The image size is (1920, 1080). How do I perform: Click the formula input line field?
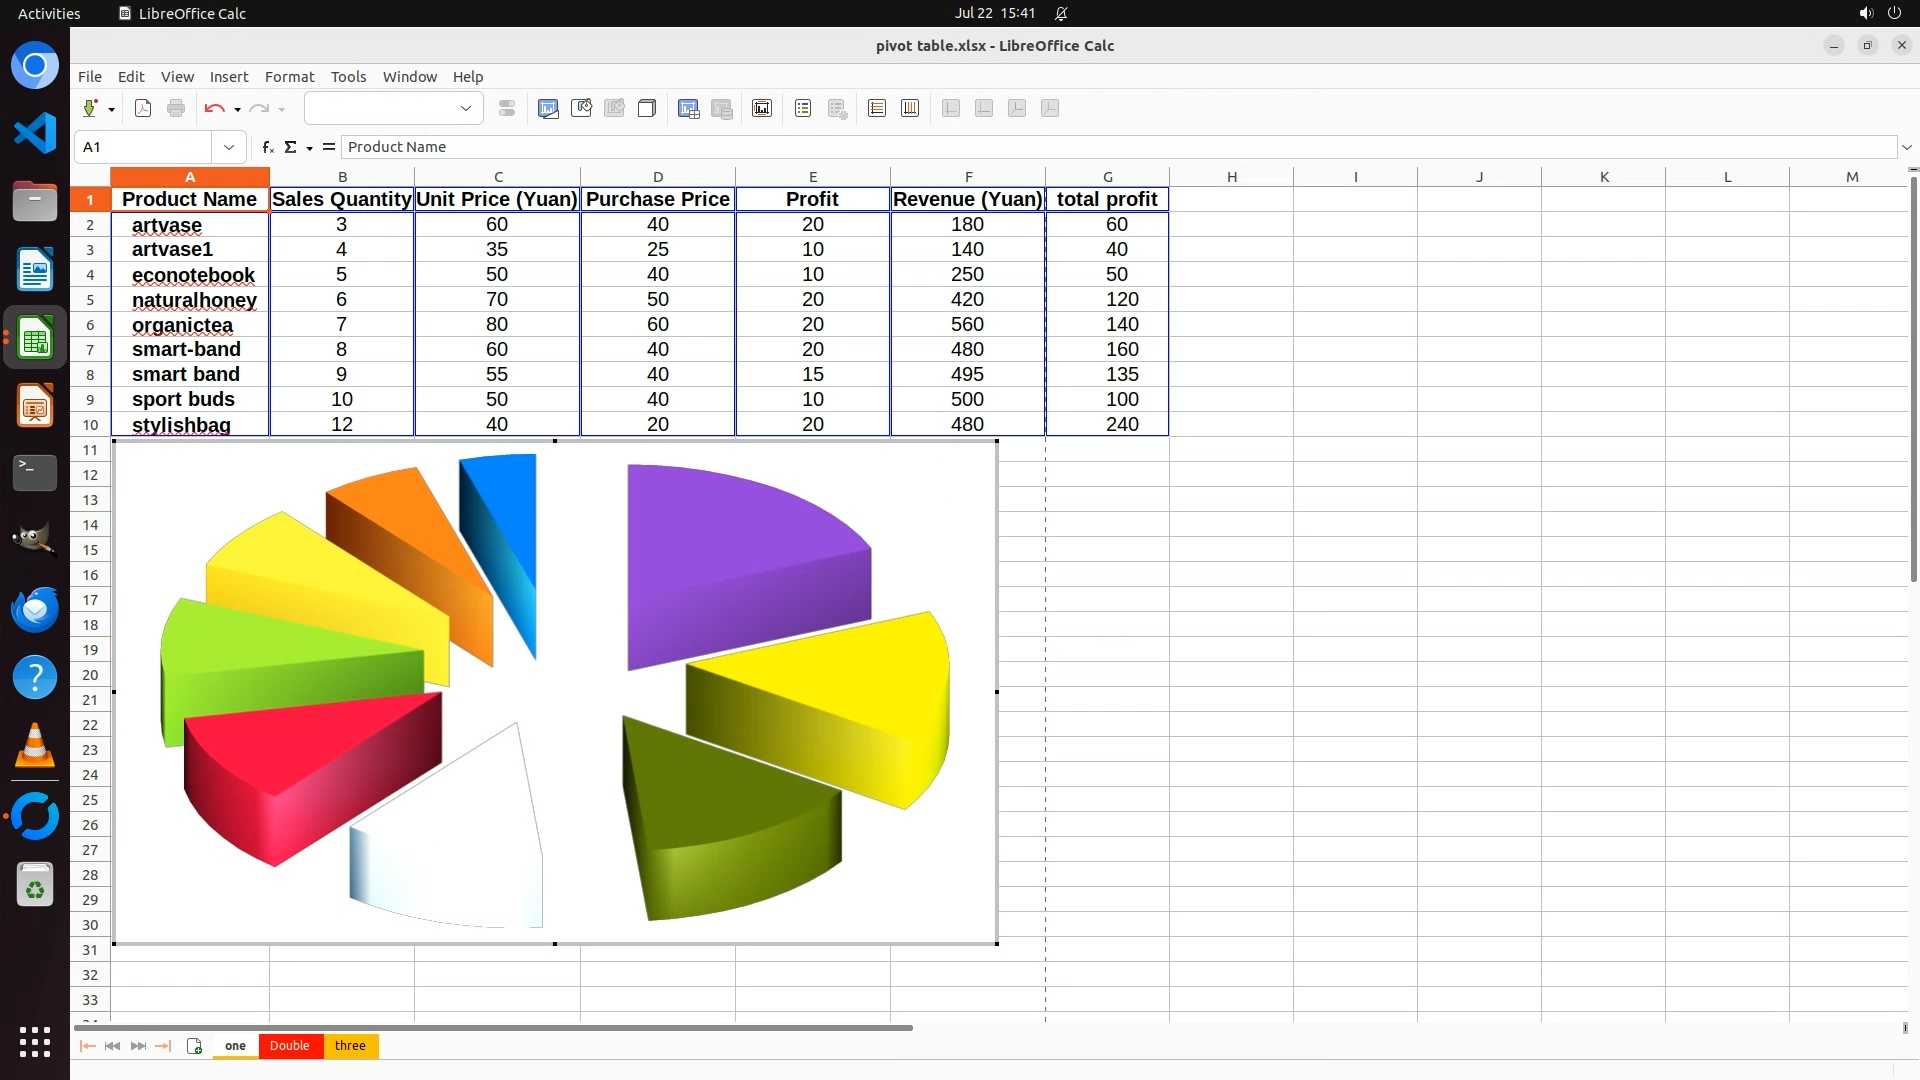[x=1100, y=147]
